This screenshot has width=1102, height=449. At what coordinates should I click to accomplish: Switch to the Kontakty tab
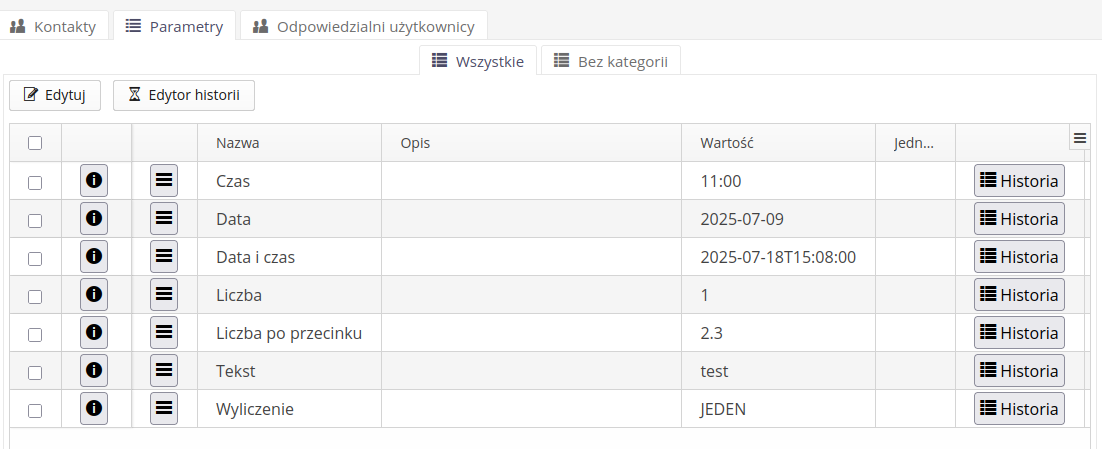coord(53,26)
